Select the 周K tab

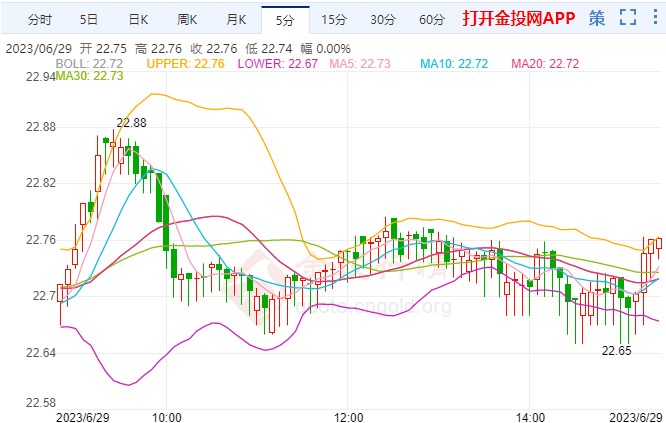(x=187, y=20)
